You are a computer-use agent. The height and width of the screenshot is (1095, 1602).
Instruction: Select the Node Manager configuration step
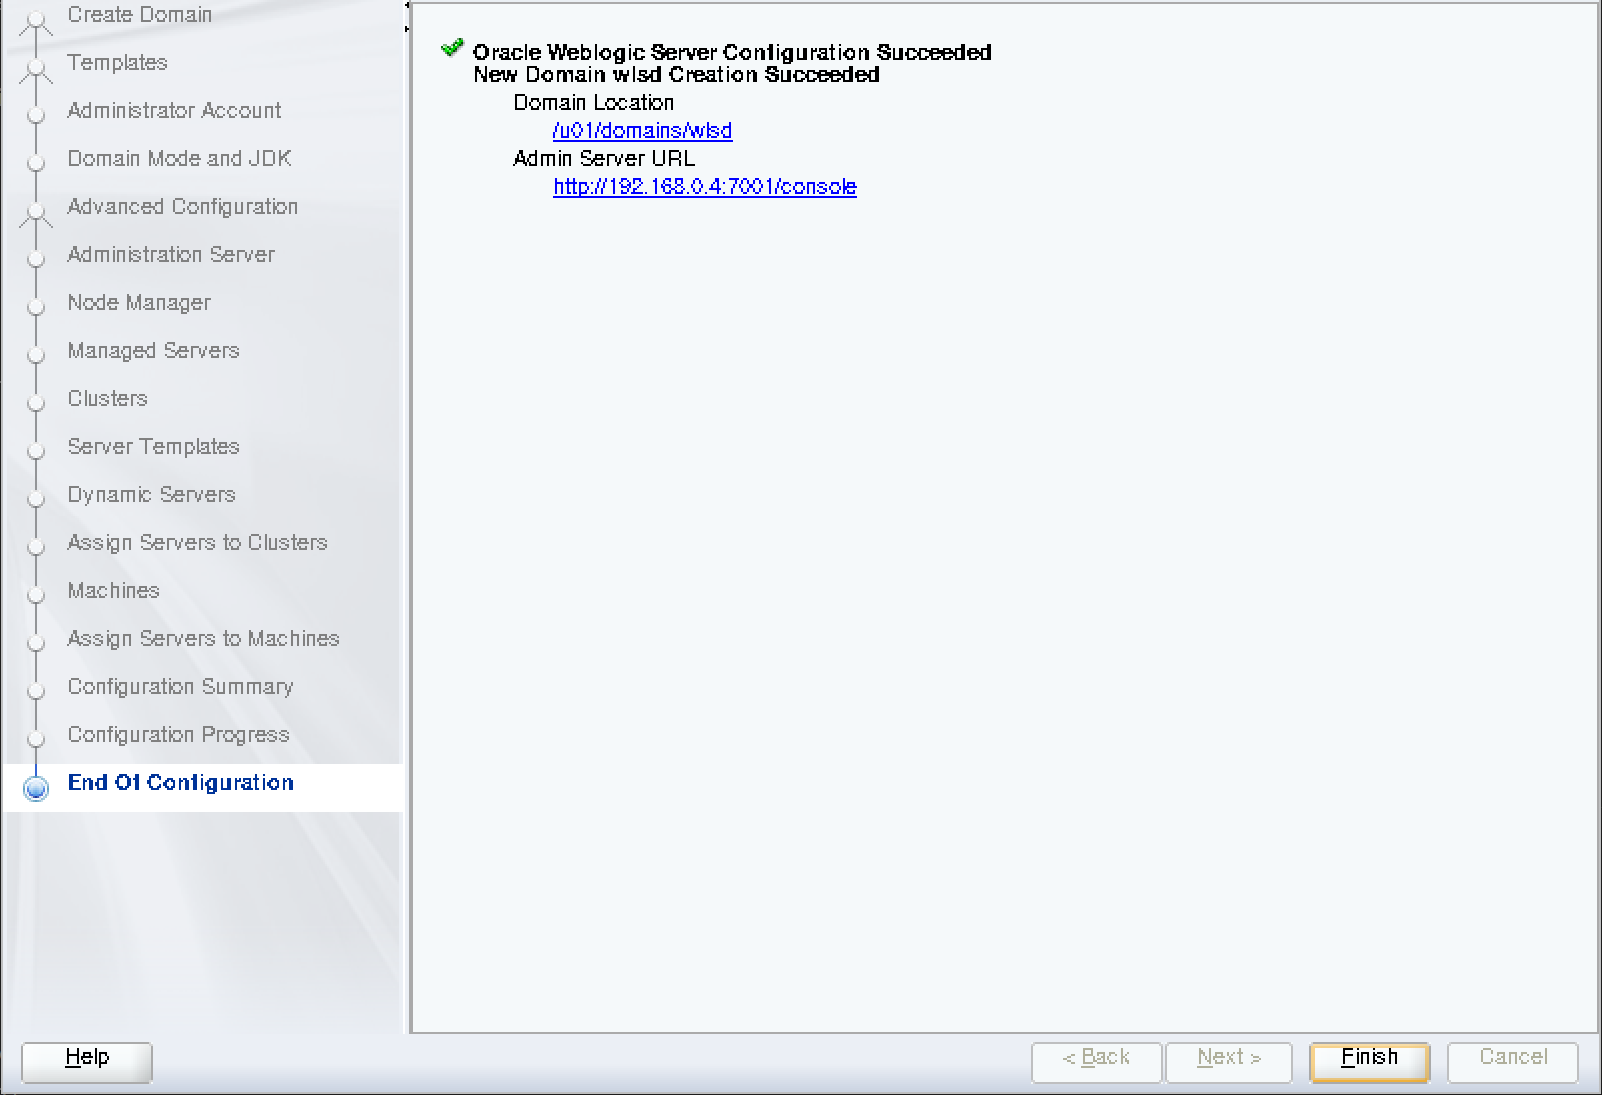[x=36, y=308]
